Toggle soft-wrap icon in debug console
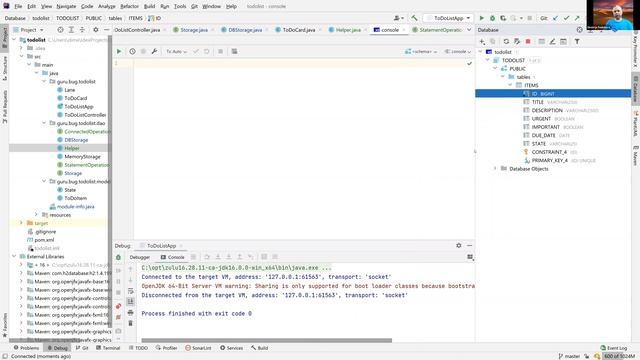The height and width of the screenshot is (360, 640). (x=130, y=291)
